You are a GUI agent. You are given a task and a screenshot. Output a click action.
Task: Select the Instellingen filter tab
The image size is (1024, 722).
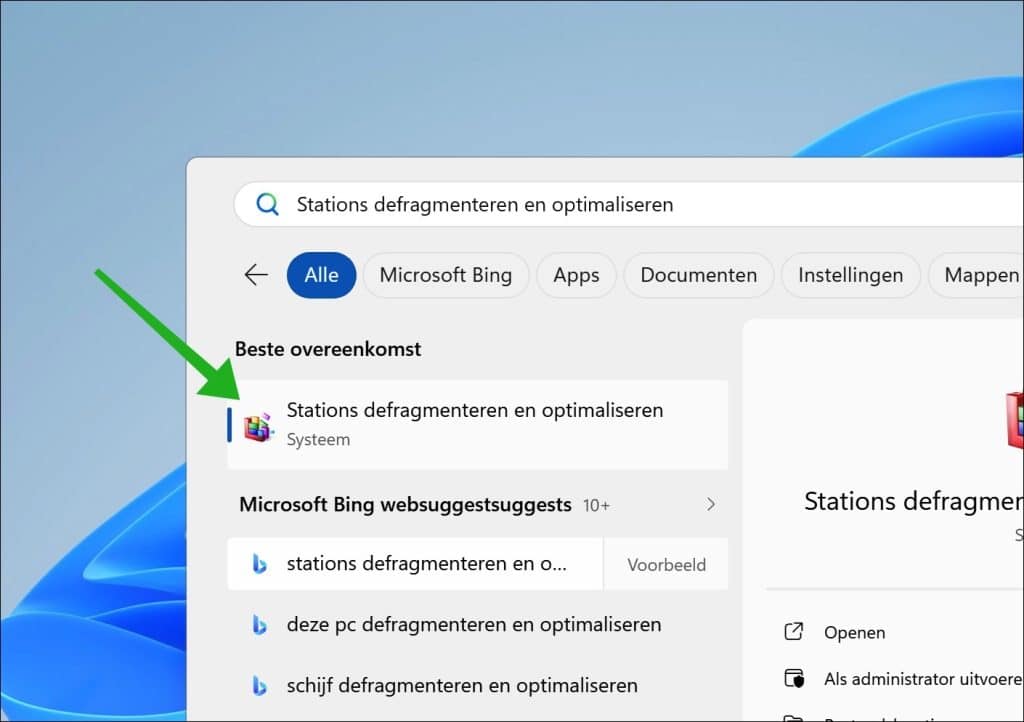pos(851,275)
